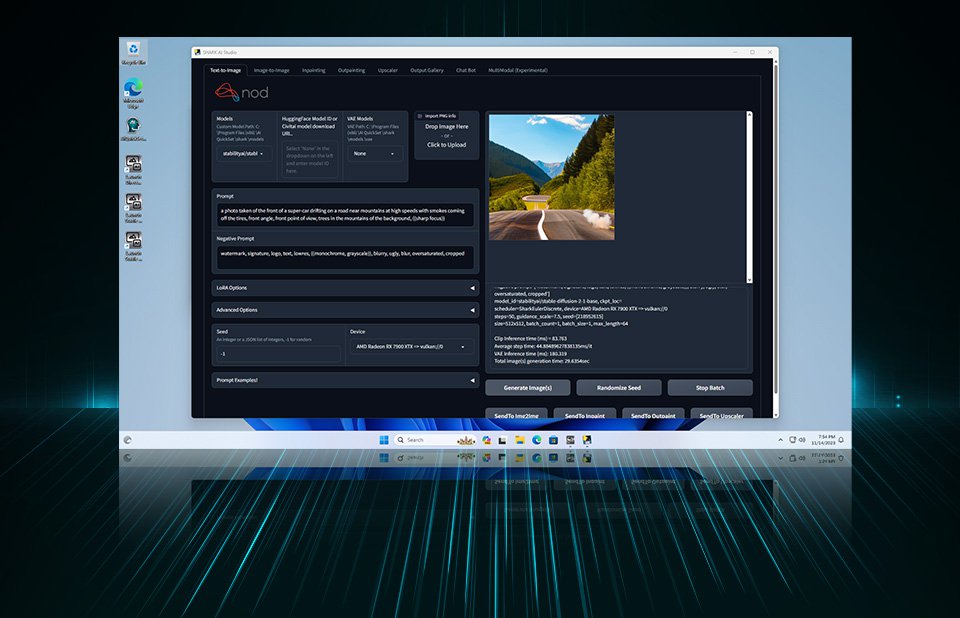This screenshot has height=618, width=960.
Task: Click the volume icon in system tray
Action: [x=802, y=440]
